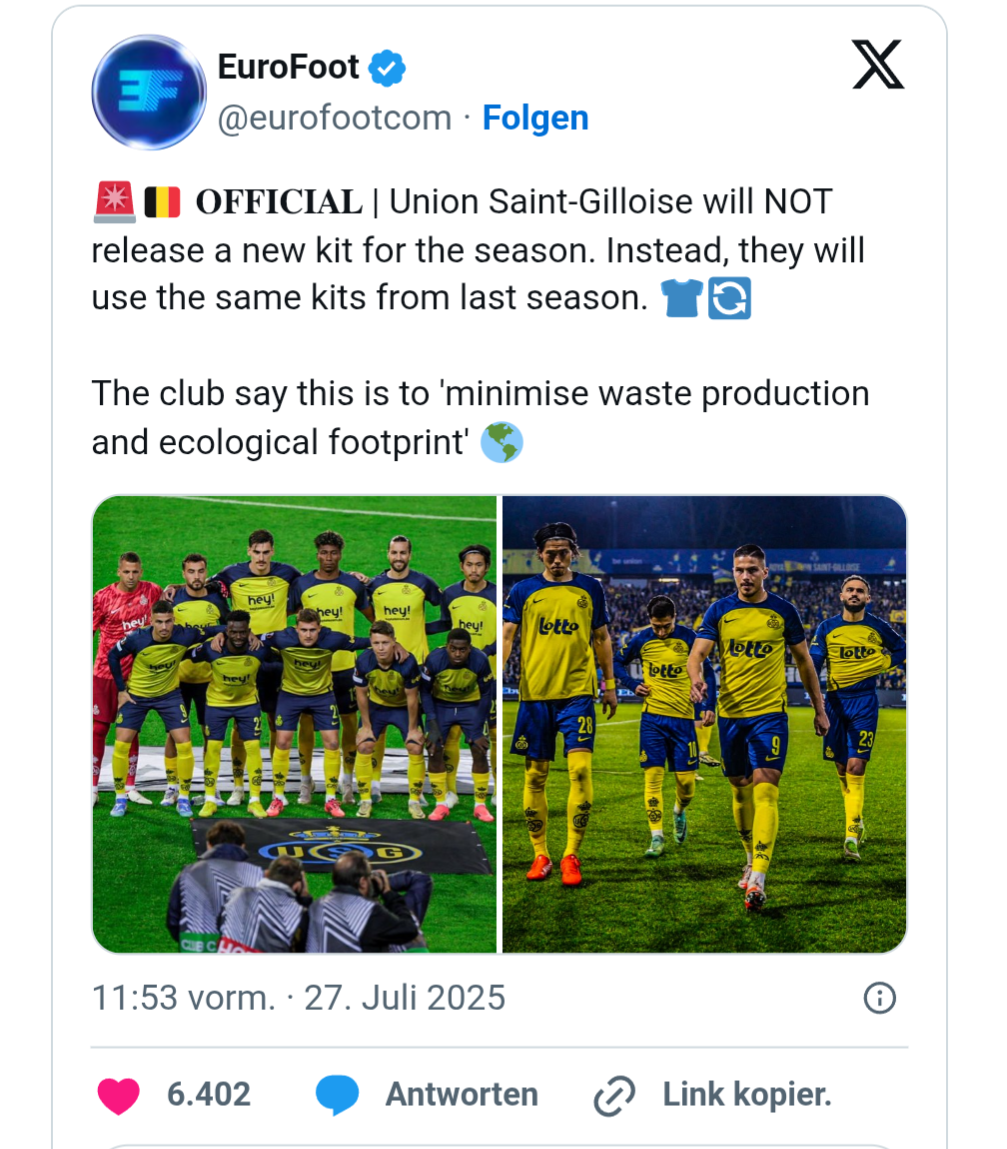The width and height of the screenshot is (1007, 1149).
Task: Click the 6.402 like count
Action: pos(208,1095)
